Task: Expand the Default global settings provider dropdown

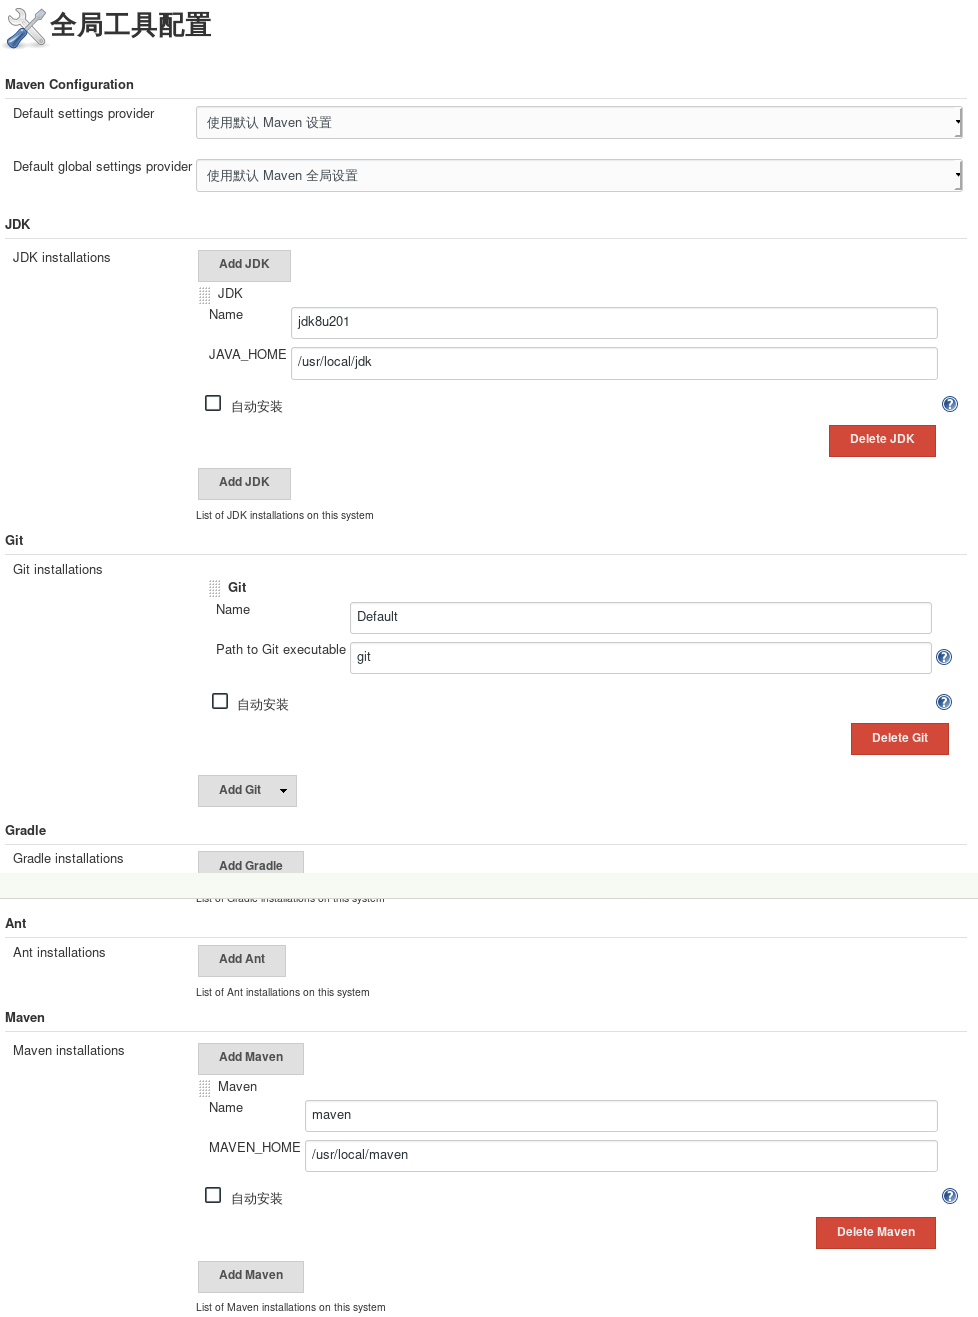Action: 578,176
